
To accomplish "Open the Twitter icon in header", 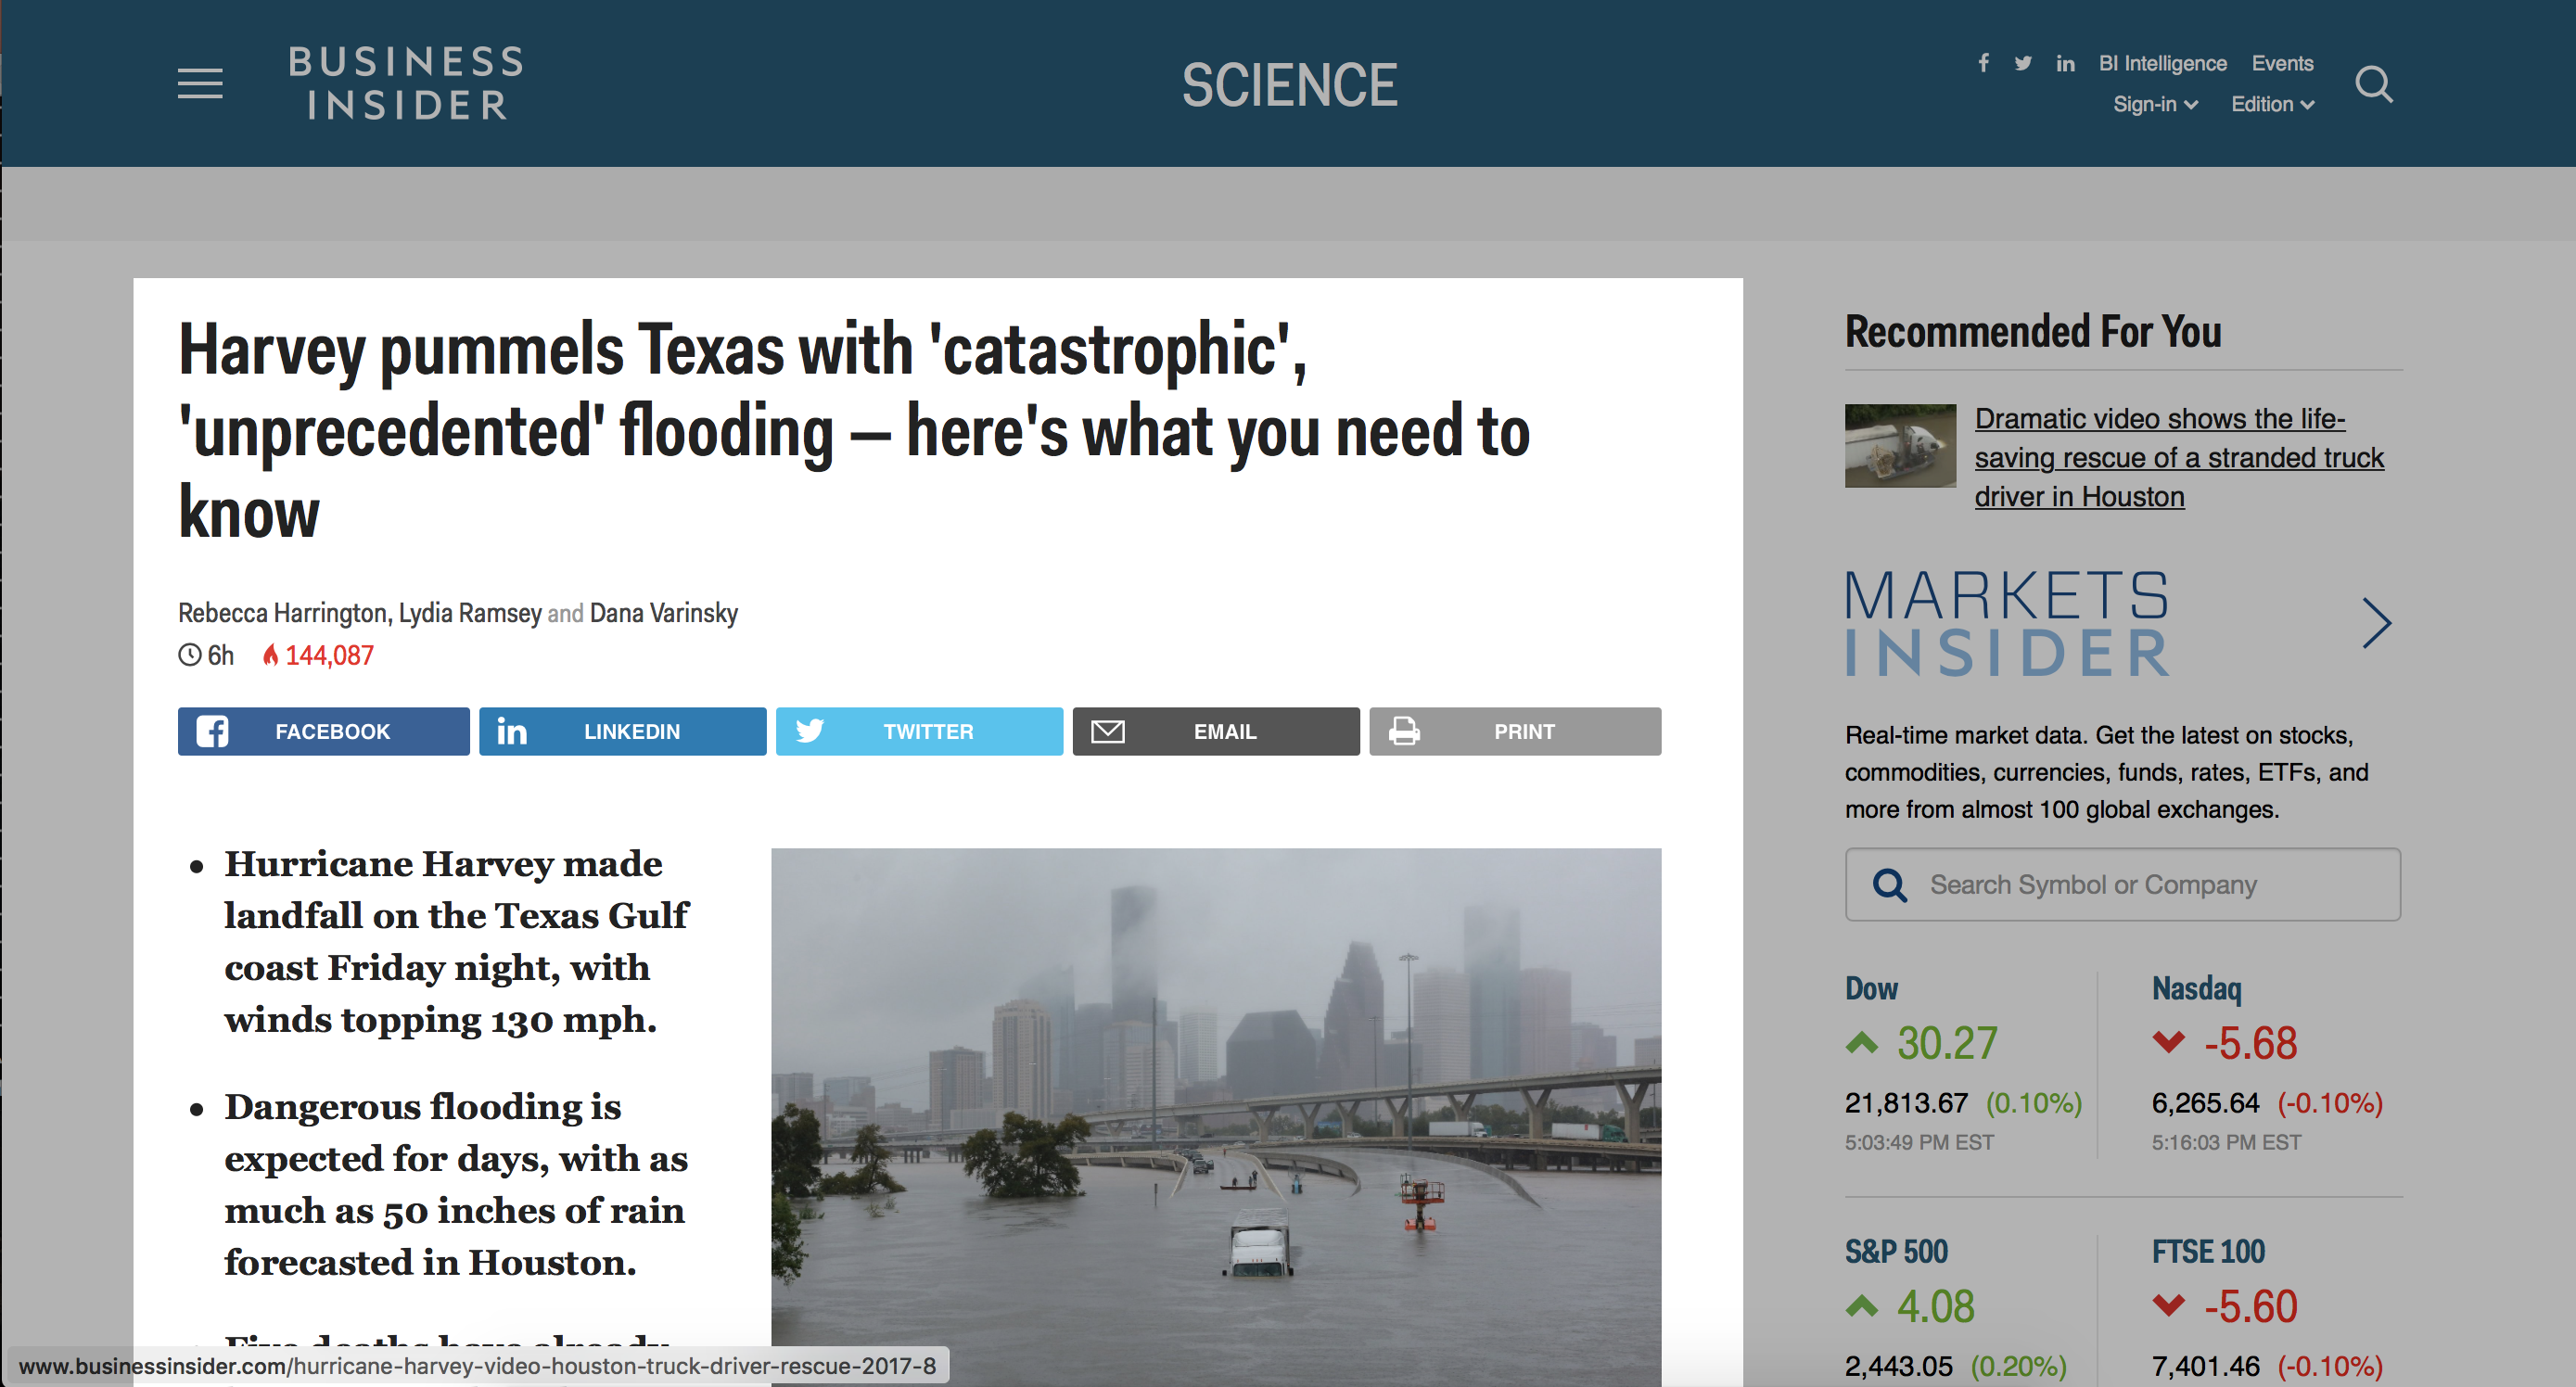I will click(x=2023, y=63).
